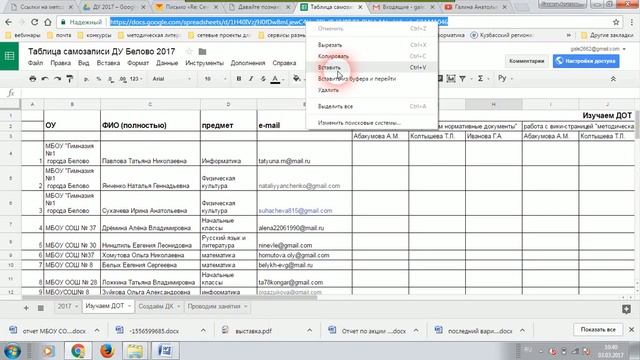Viewport: 640px width, 360px height.
Task: Open the Дополнения menu
Action: point(248,63)
